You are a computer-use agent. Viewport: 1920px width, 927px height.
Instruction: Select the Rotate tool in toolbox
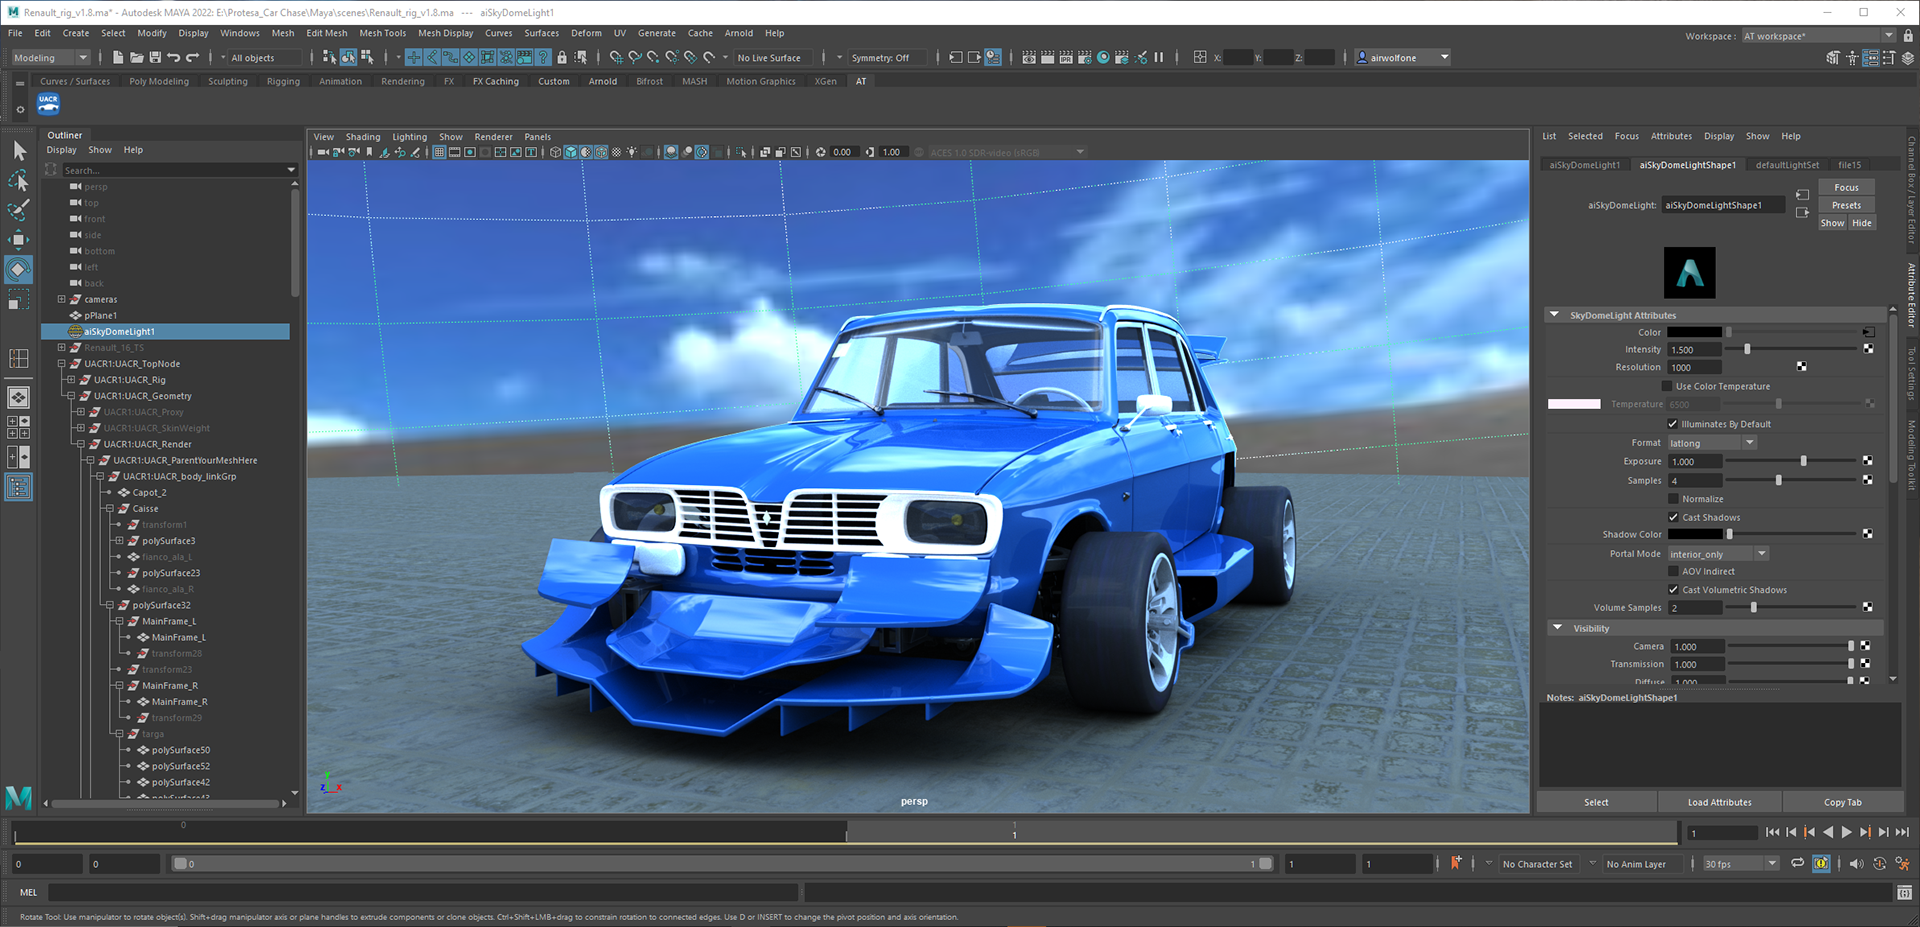coord(19,269)
